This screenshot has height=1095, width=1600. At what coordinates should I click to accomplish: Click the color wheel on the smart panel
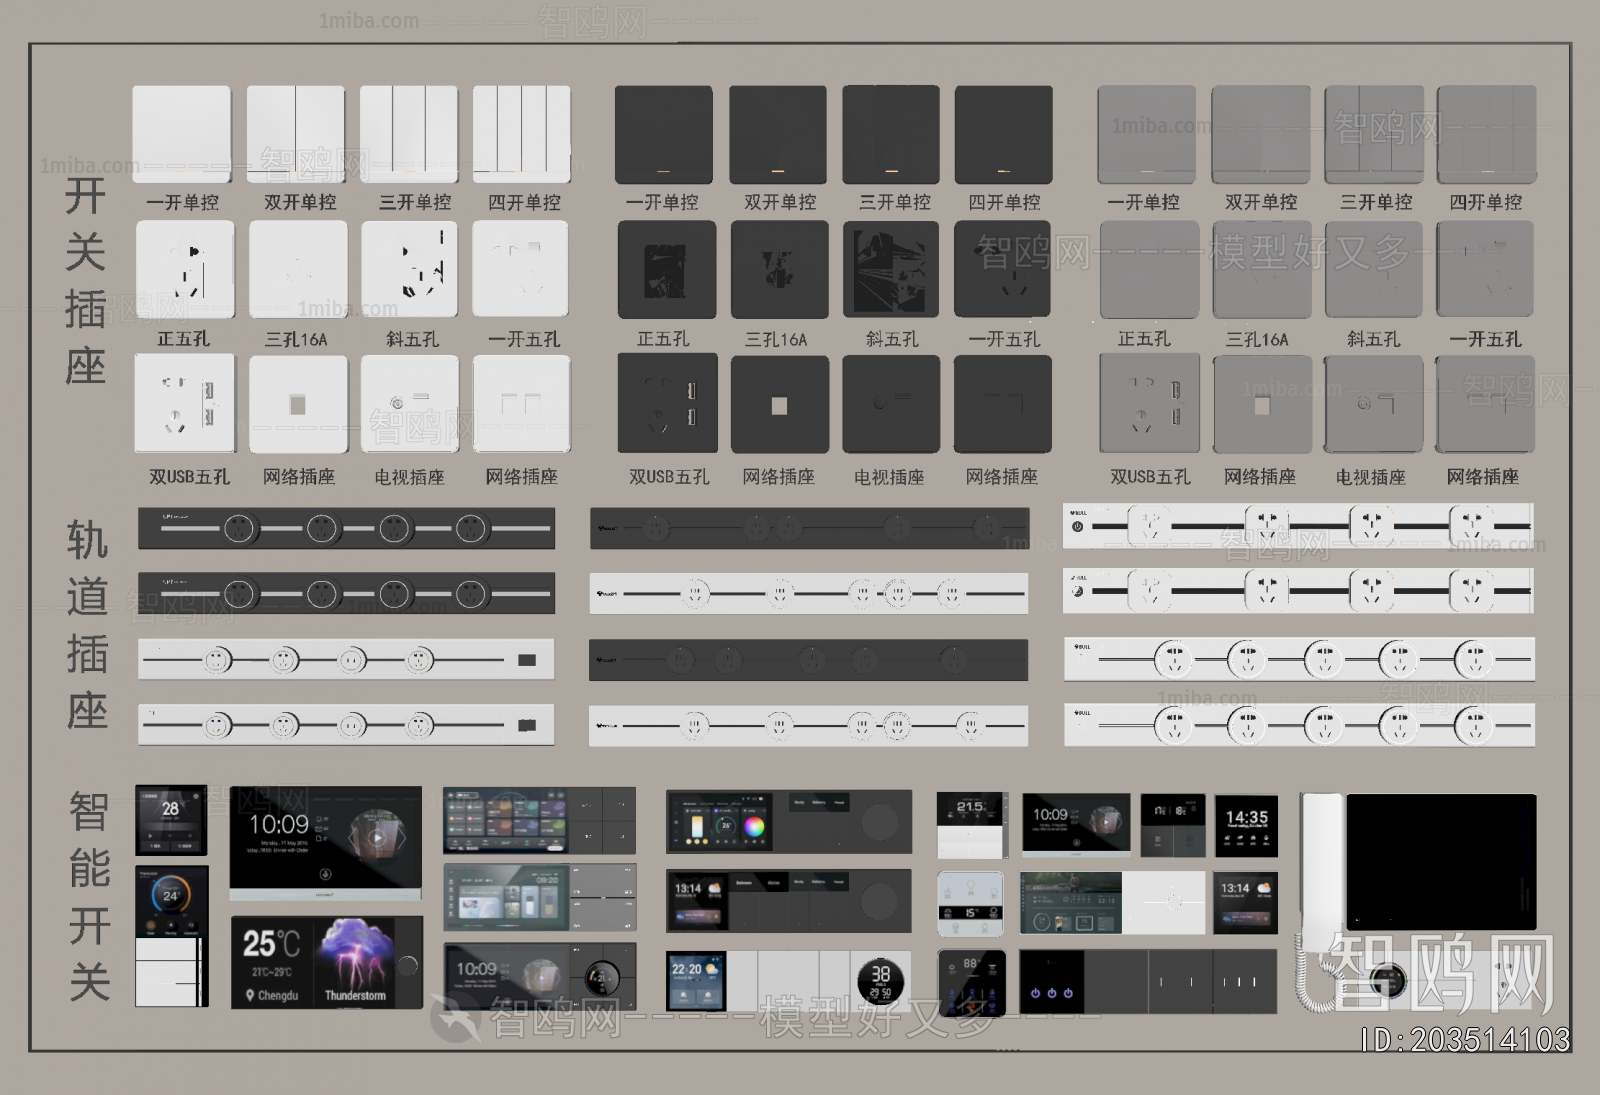[754, 826]
